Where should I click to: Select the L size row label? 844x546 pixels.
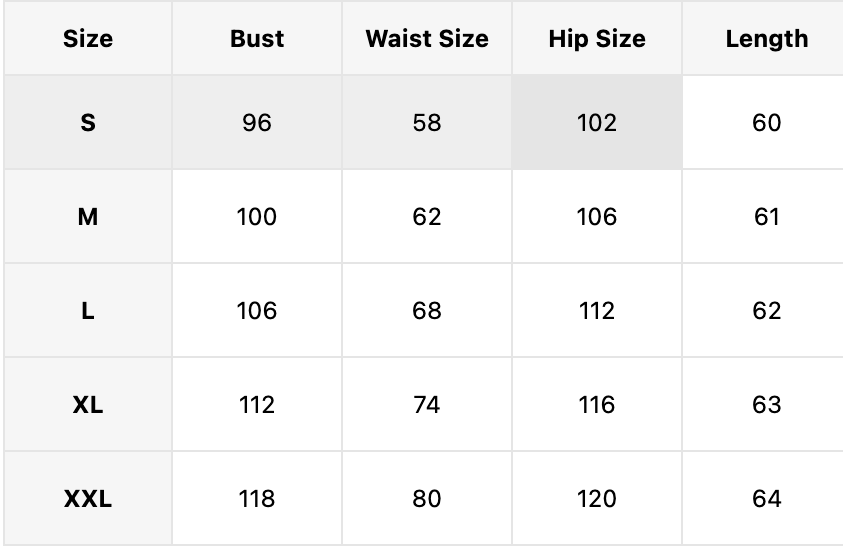[x=88, y=310]
